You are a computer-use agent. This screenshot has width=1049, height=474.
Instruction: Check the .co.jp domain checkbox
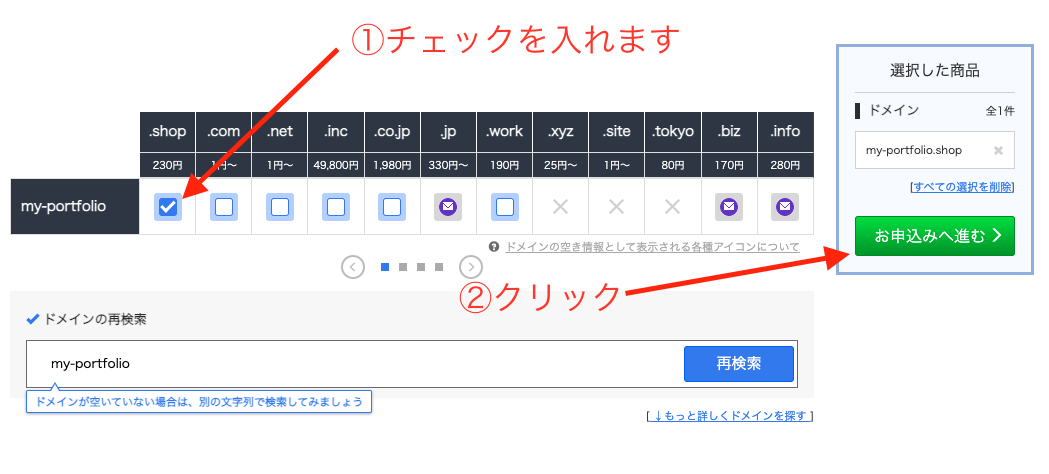click(392, 207)
